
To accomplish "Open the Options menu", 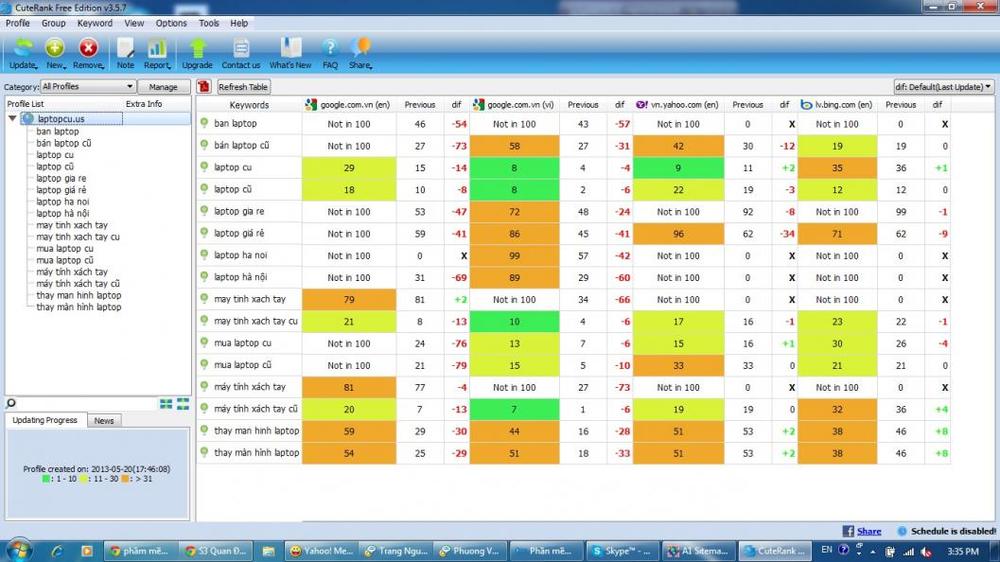I will pos(171,23).
